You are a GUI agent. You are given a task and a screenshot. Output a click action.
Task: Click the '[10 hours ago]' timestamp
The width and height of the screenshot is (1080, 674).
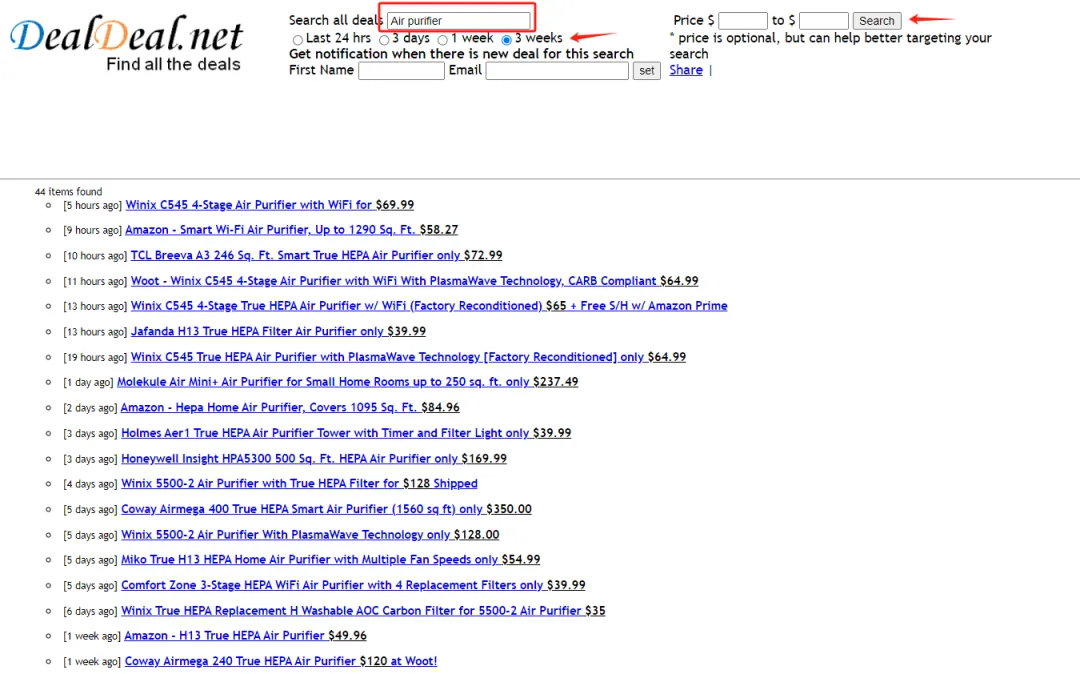coord(95,255)
